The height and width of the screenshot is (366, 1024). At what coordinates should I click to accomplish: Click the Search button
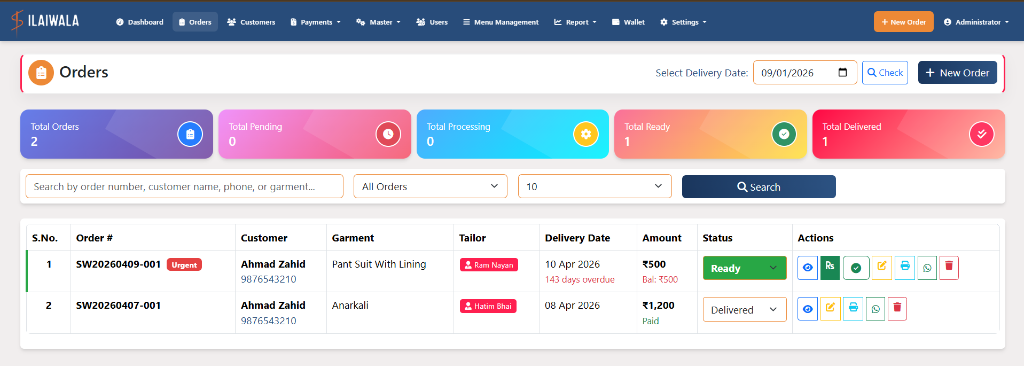tap(759, 186)
